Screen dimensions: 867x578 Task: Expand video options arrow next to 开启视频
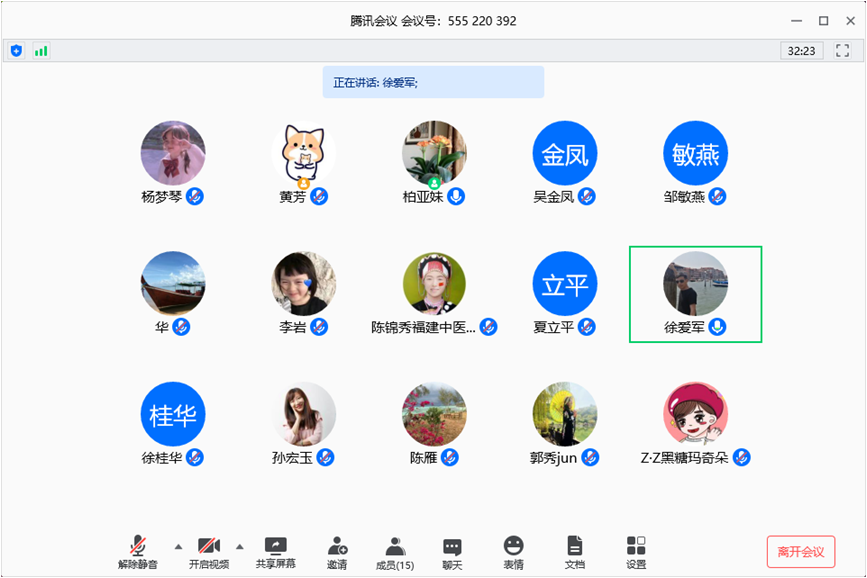click(x=239, y=546)
